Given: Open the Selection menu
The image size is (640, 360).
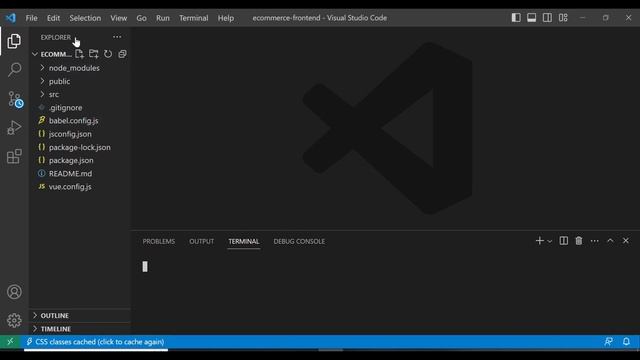Looking at the screenshot, I should [x=85, y=18].
